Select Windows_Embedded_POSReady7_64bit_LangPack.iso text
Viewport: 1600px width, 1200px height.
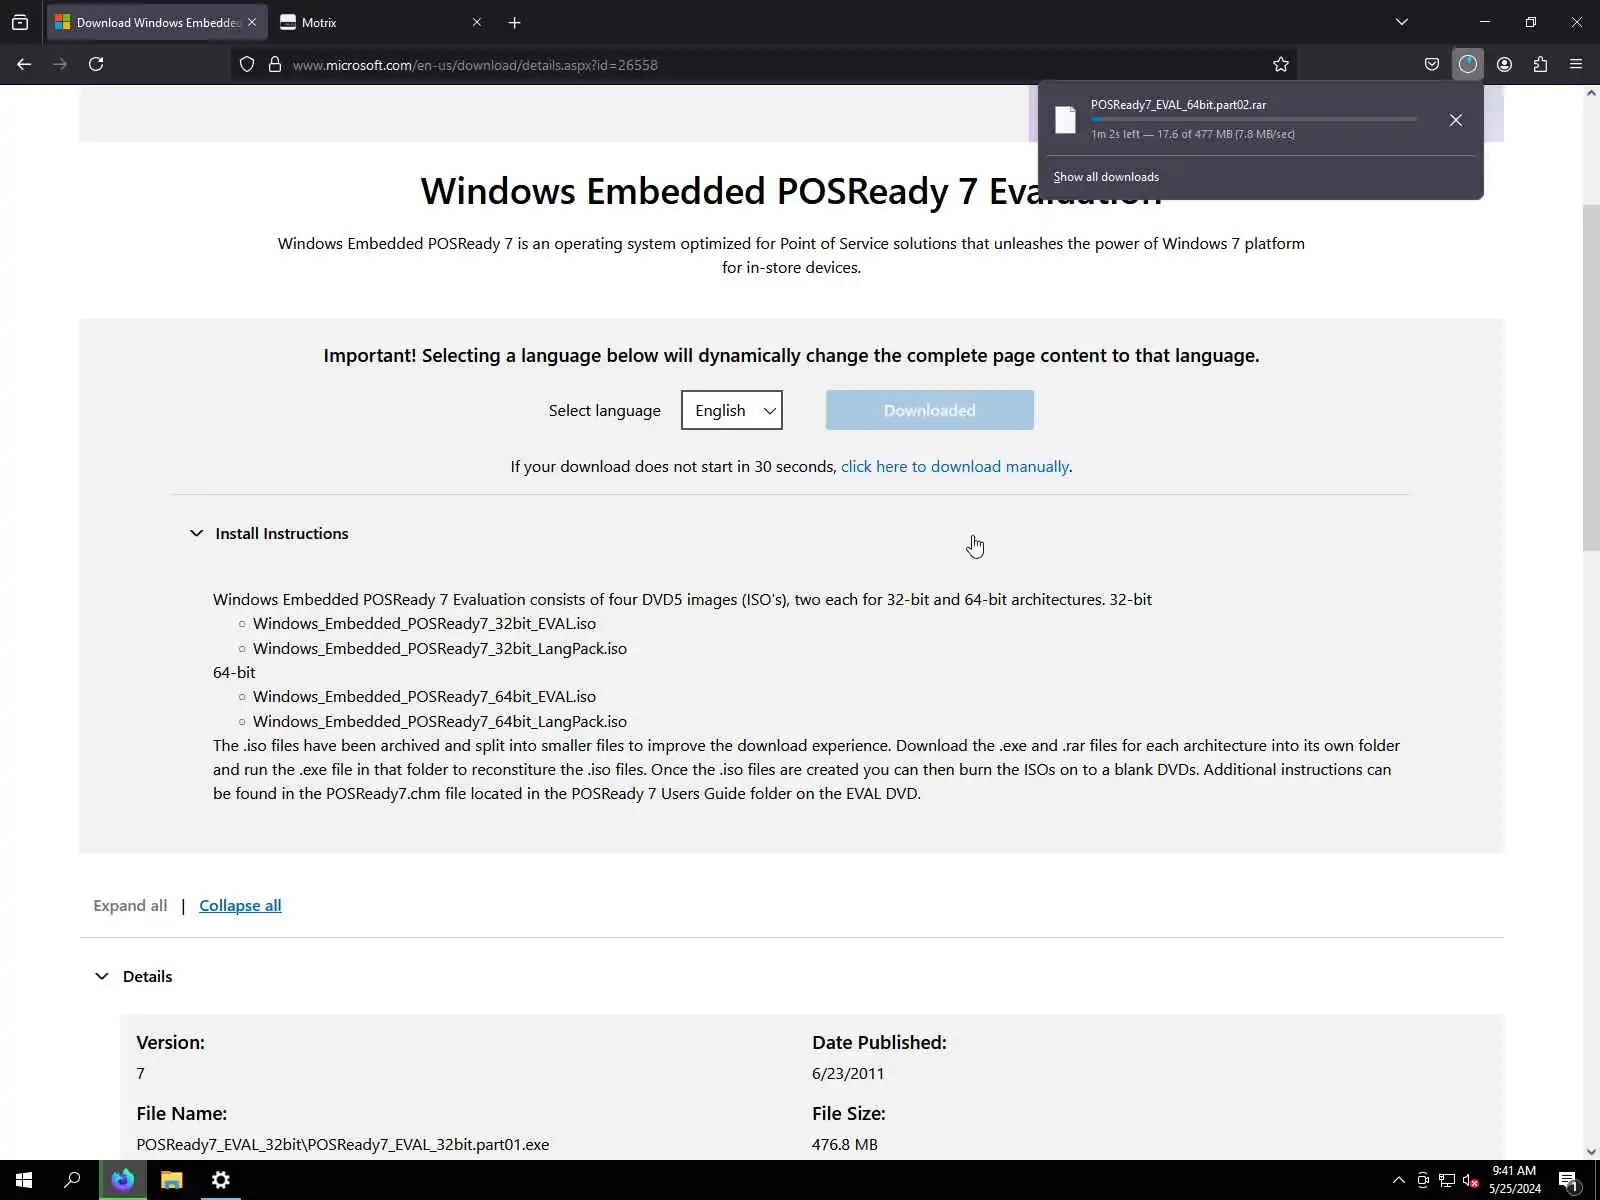pos(440,721)
